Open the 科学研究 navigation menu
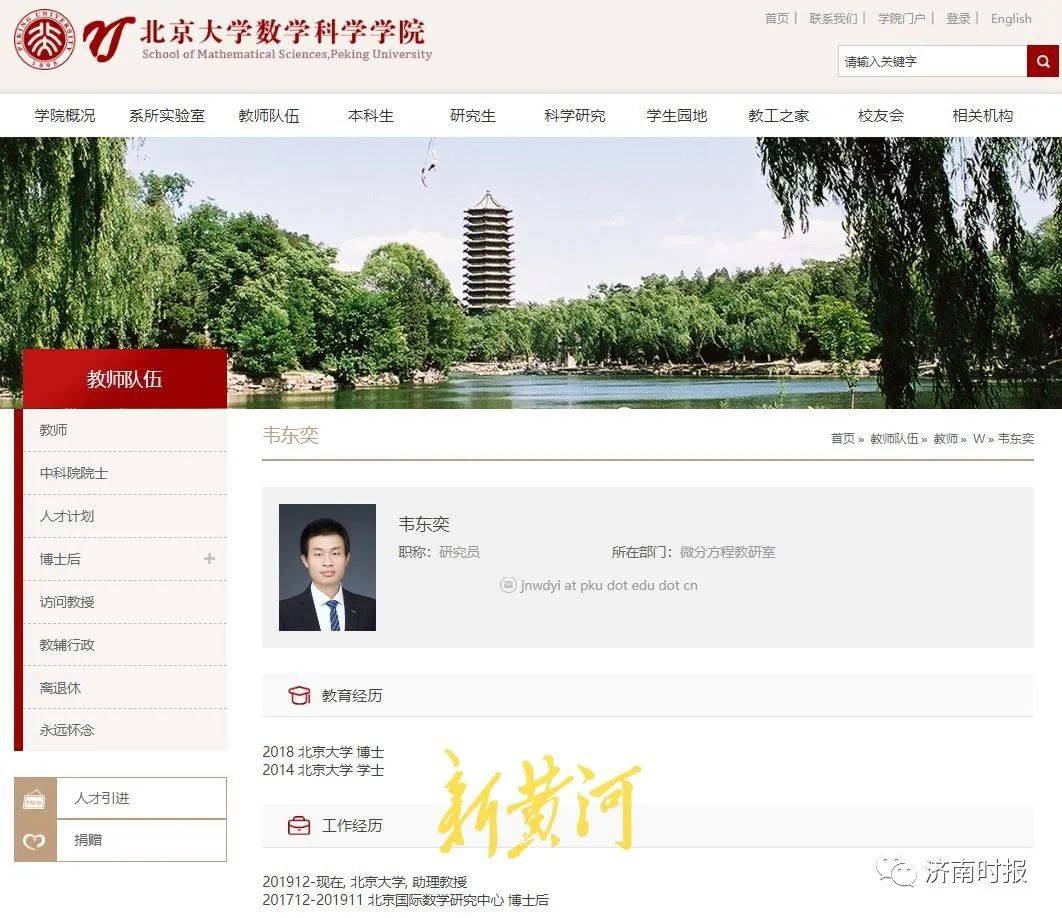 575,116
